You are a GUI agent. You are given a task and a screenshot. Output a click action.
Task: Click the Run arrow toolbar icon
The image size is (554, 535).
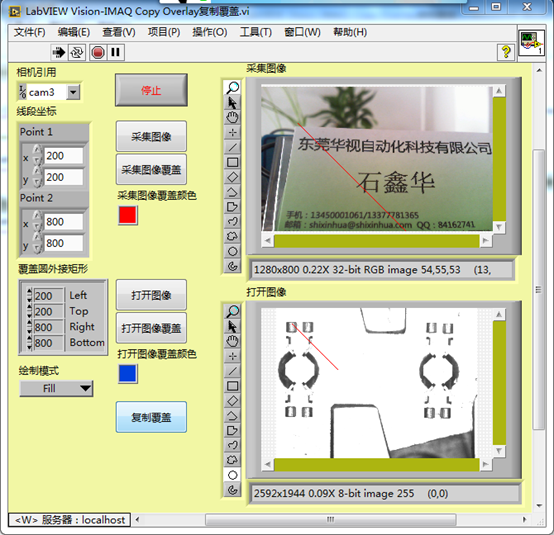point(59,52)
